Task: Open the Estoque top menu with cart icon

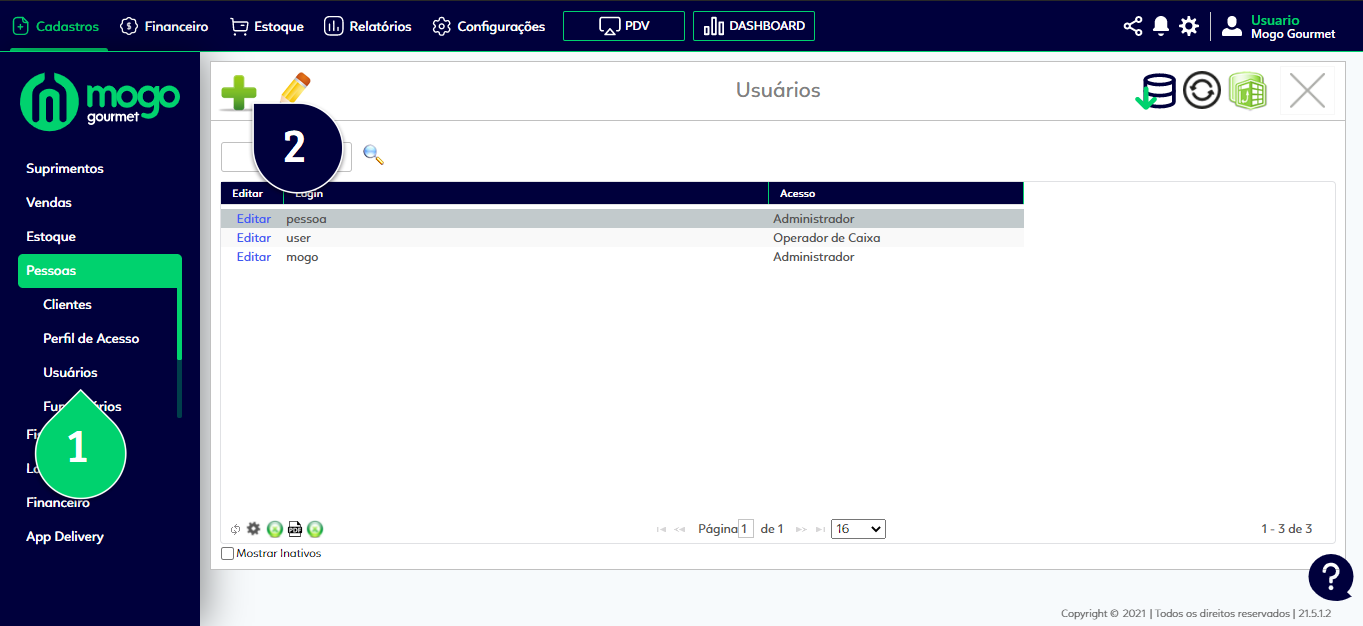Action: (266, 26)
